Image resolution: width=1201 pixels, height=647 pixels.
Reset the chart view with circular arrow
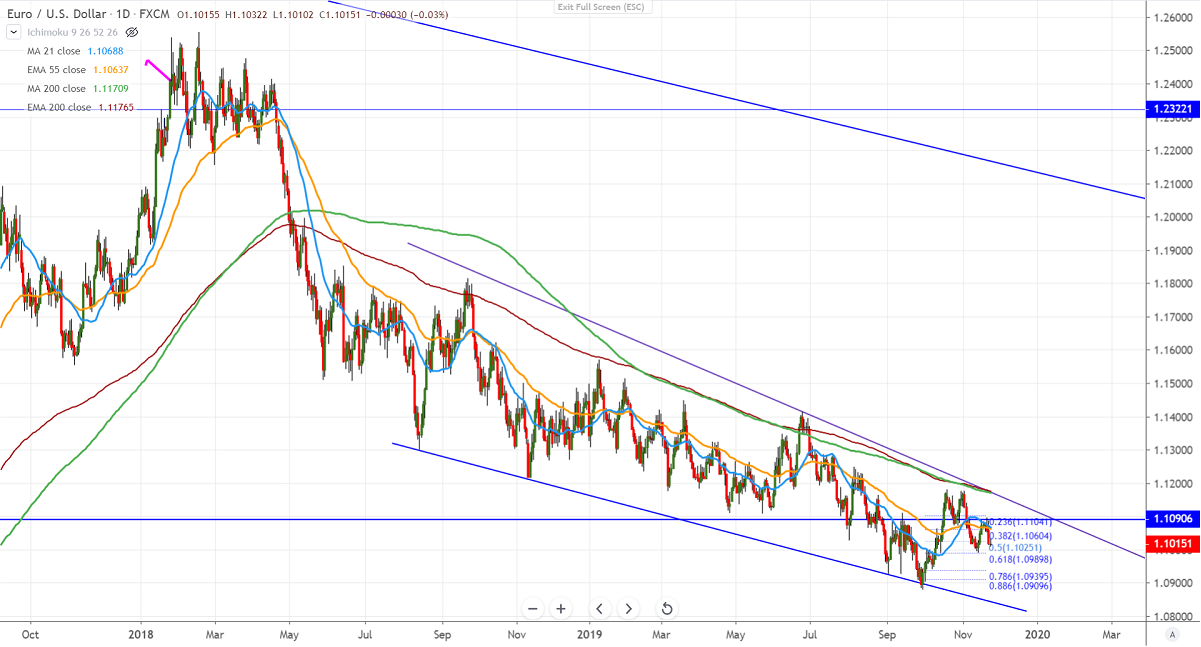pyautogui.click(x=666, y=608)
